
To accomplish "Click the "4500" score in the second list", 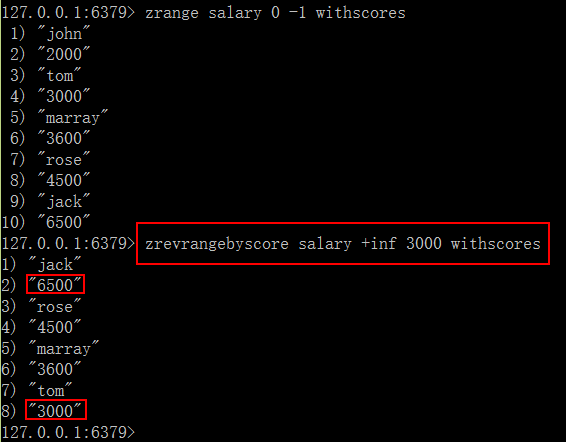I will (x=55, y=327).
